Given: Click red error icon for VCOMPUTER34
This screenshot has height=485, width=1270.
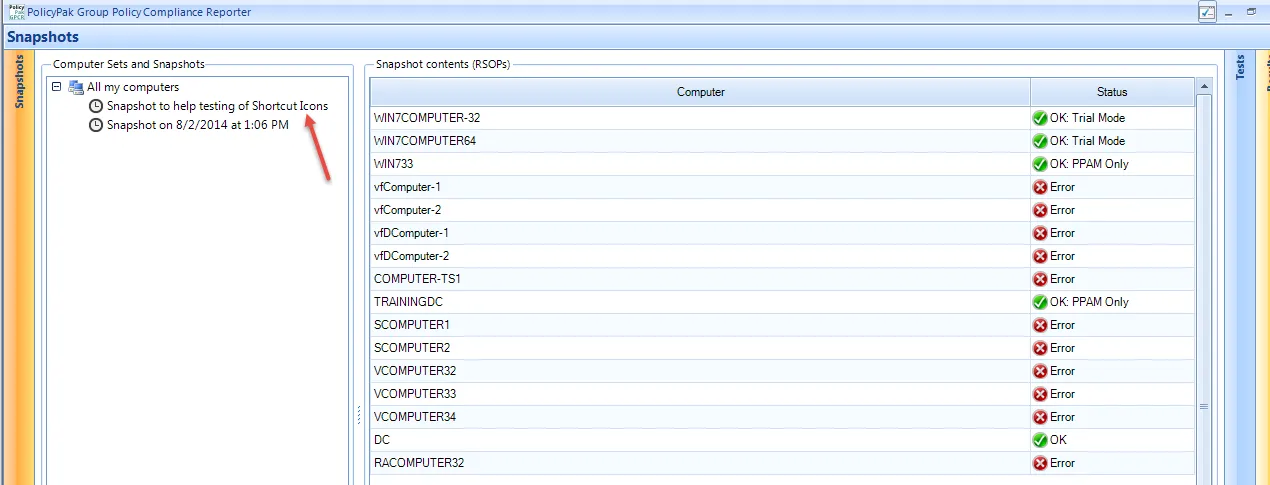Looking at the screenshot, I should [1040, 417].
